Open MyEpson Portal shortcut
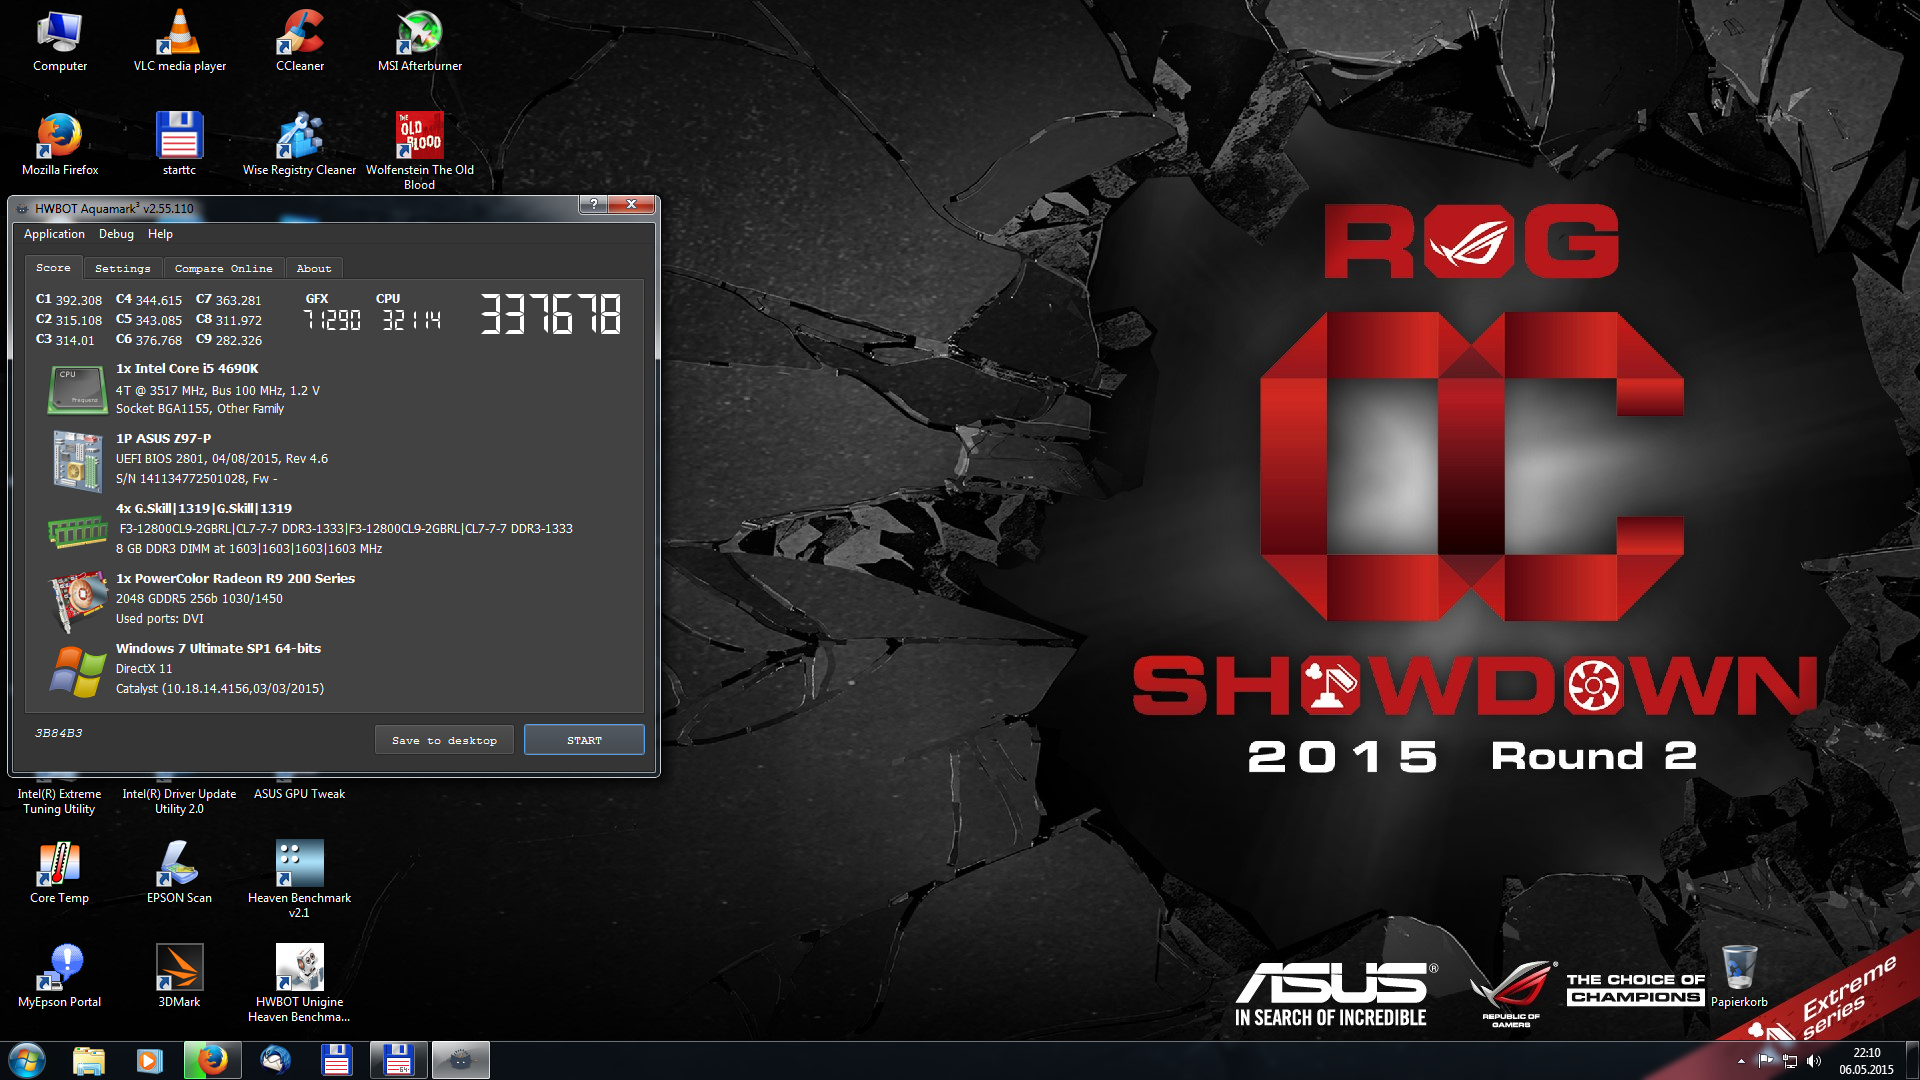Viewport: 1920px width, 1080px height. point(60,976)
